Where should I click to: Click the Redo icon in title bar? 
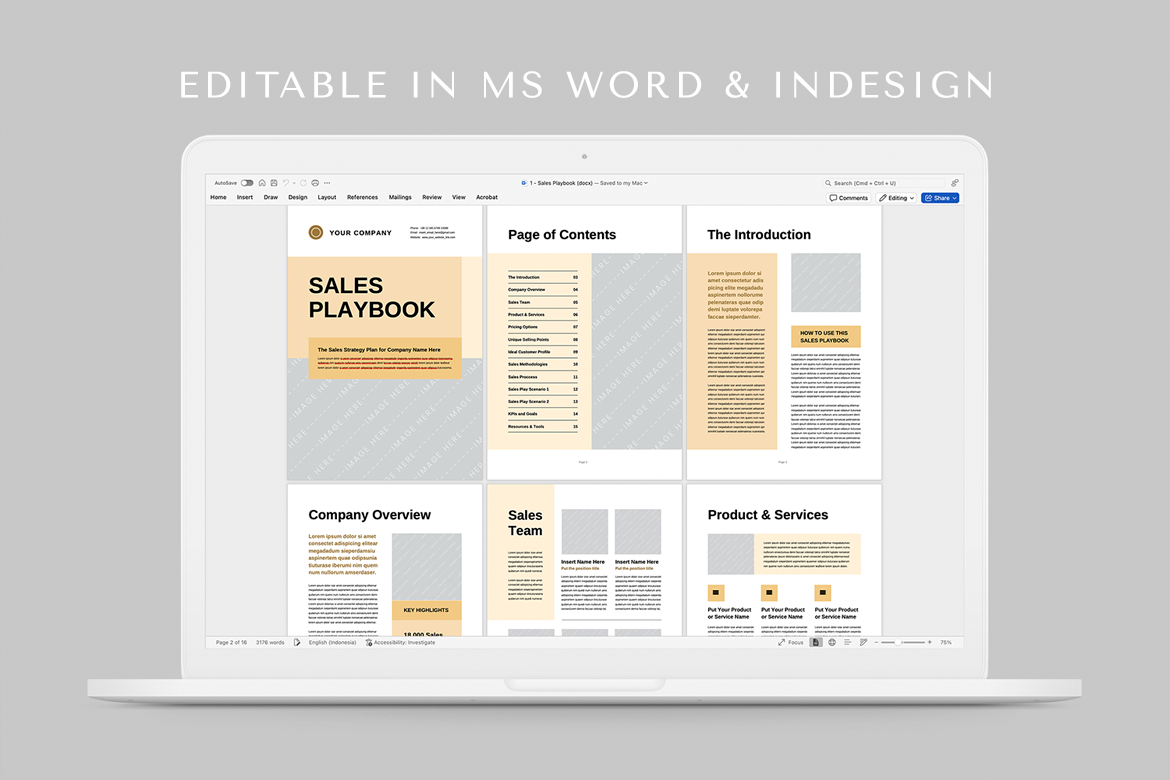coord(304,183)
